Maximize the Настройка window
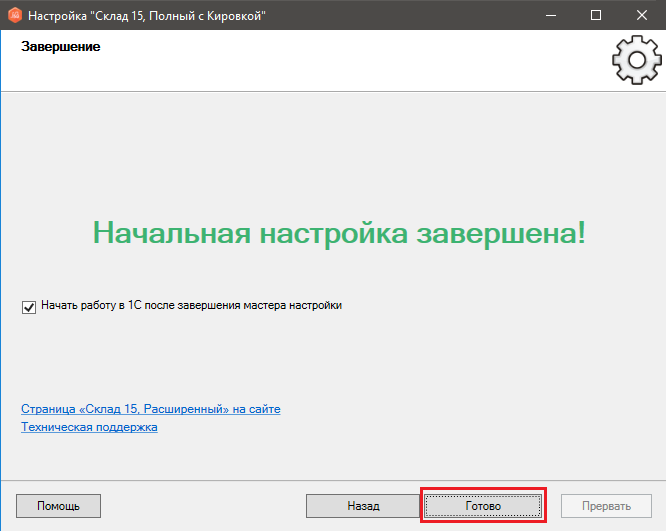 (x=596, y=15)
